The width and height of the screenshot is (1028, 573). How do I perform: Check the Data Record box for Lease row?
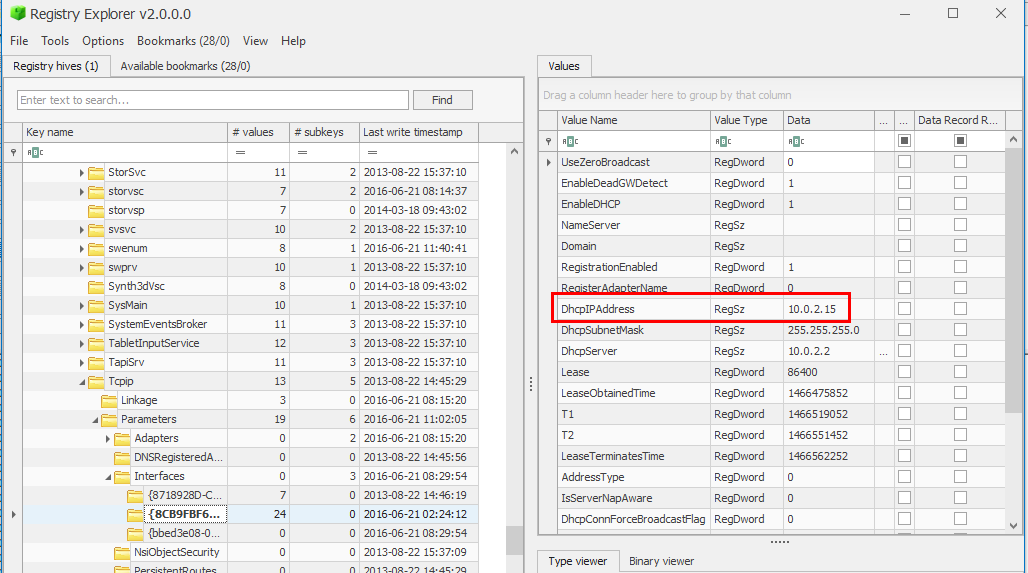point(959,372)
